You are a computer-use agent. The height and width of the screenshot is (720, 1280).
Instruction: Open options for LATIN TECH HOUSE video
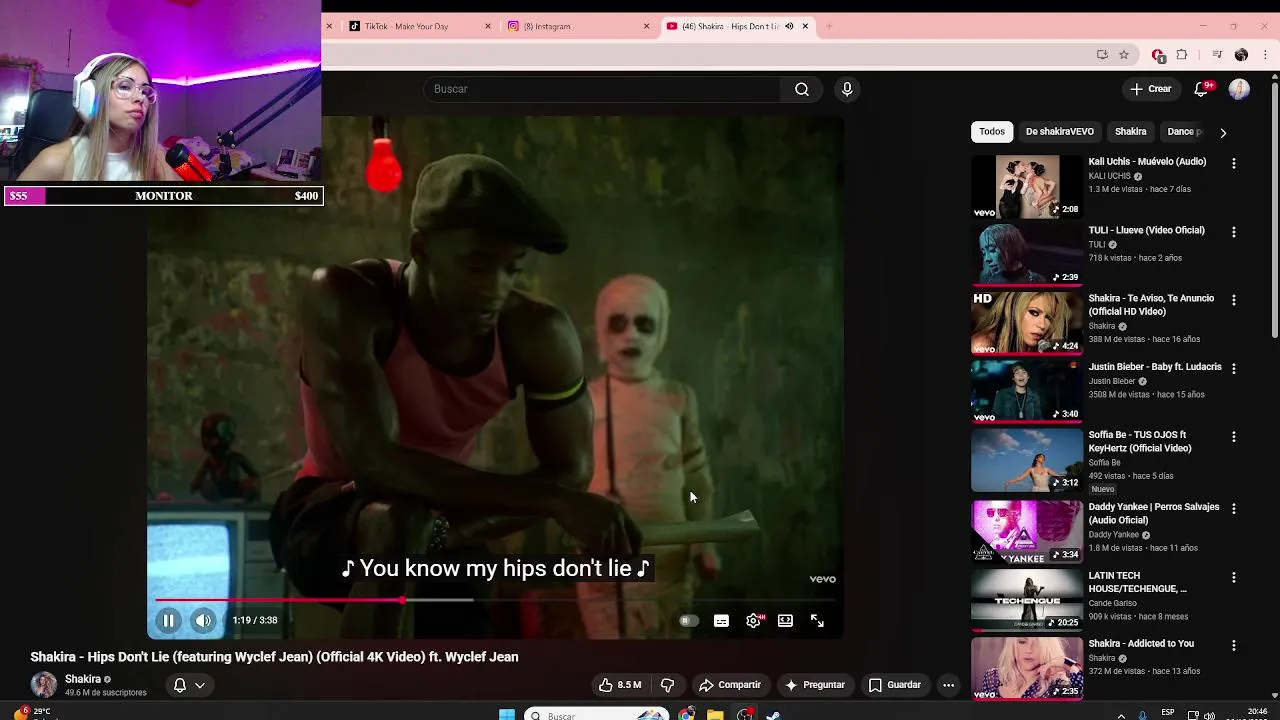click(1234, 578)
